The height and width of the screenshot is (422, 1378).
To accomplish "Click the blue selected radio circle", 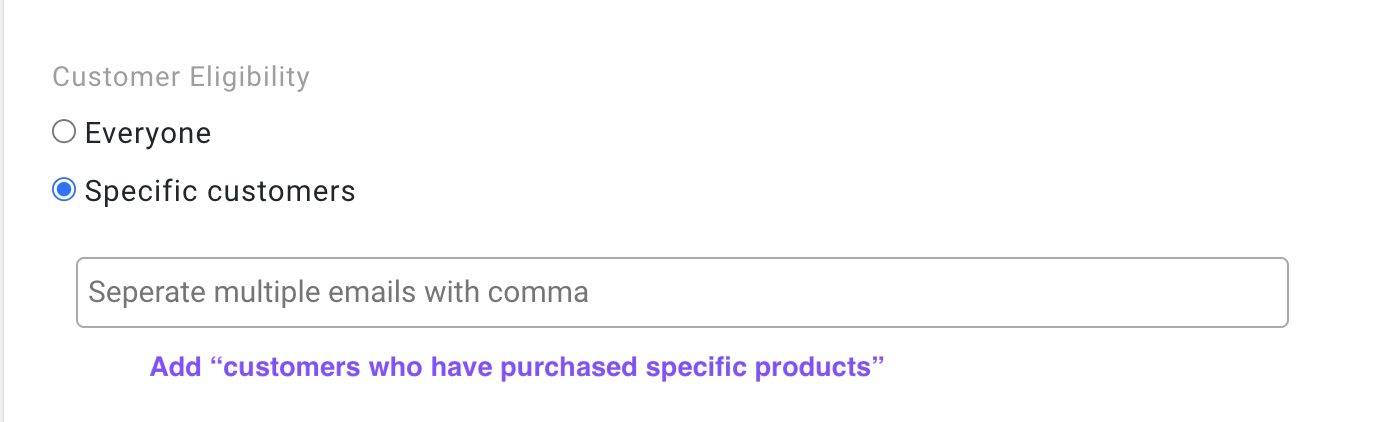I will point(64,190).
